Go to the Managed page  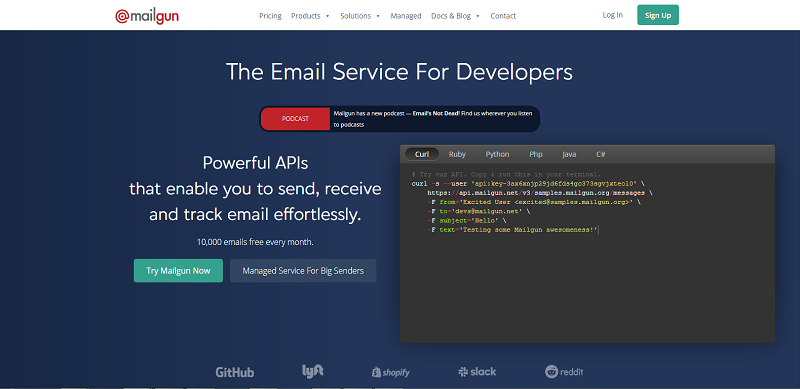(x=406, y=16)
